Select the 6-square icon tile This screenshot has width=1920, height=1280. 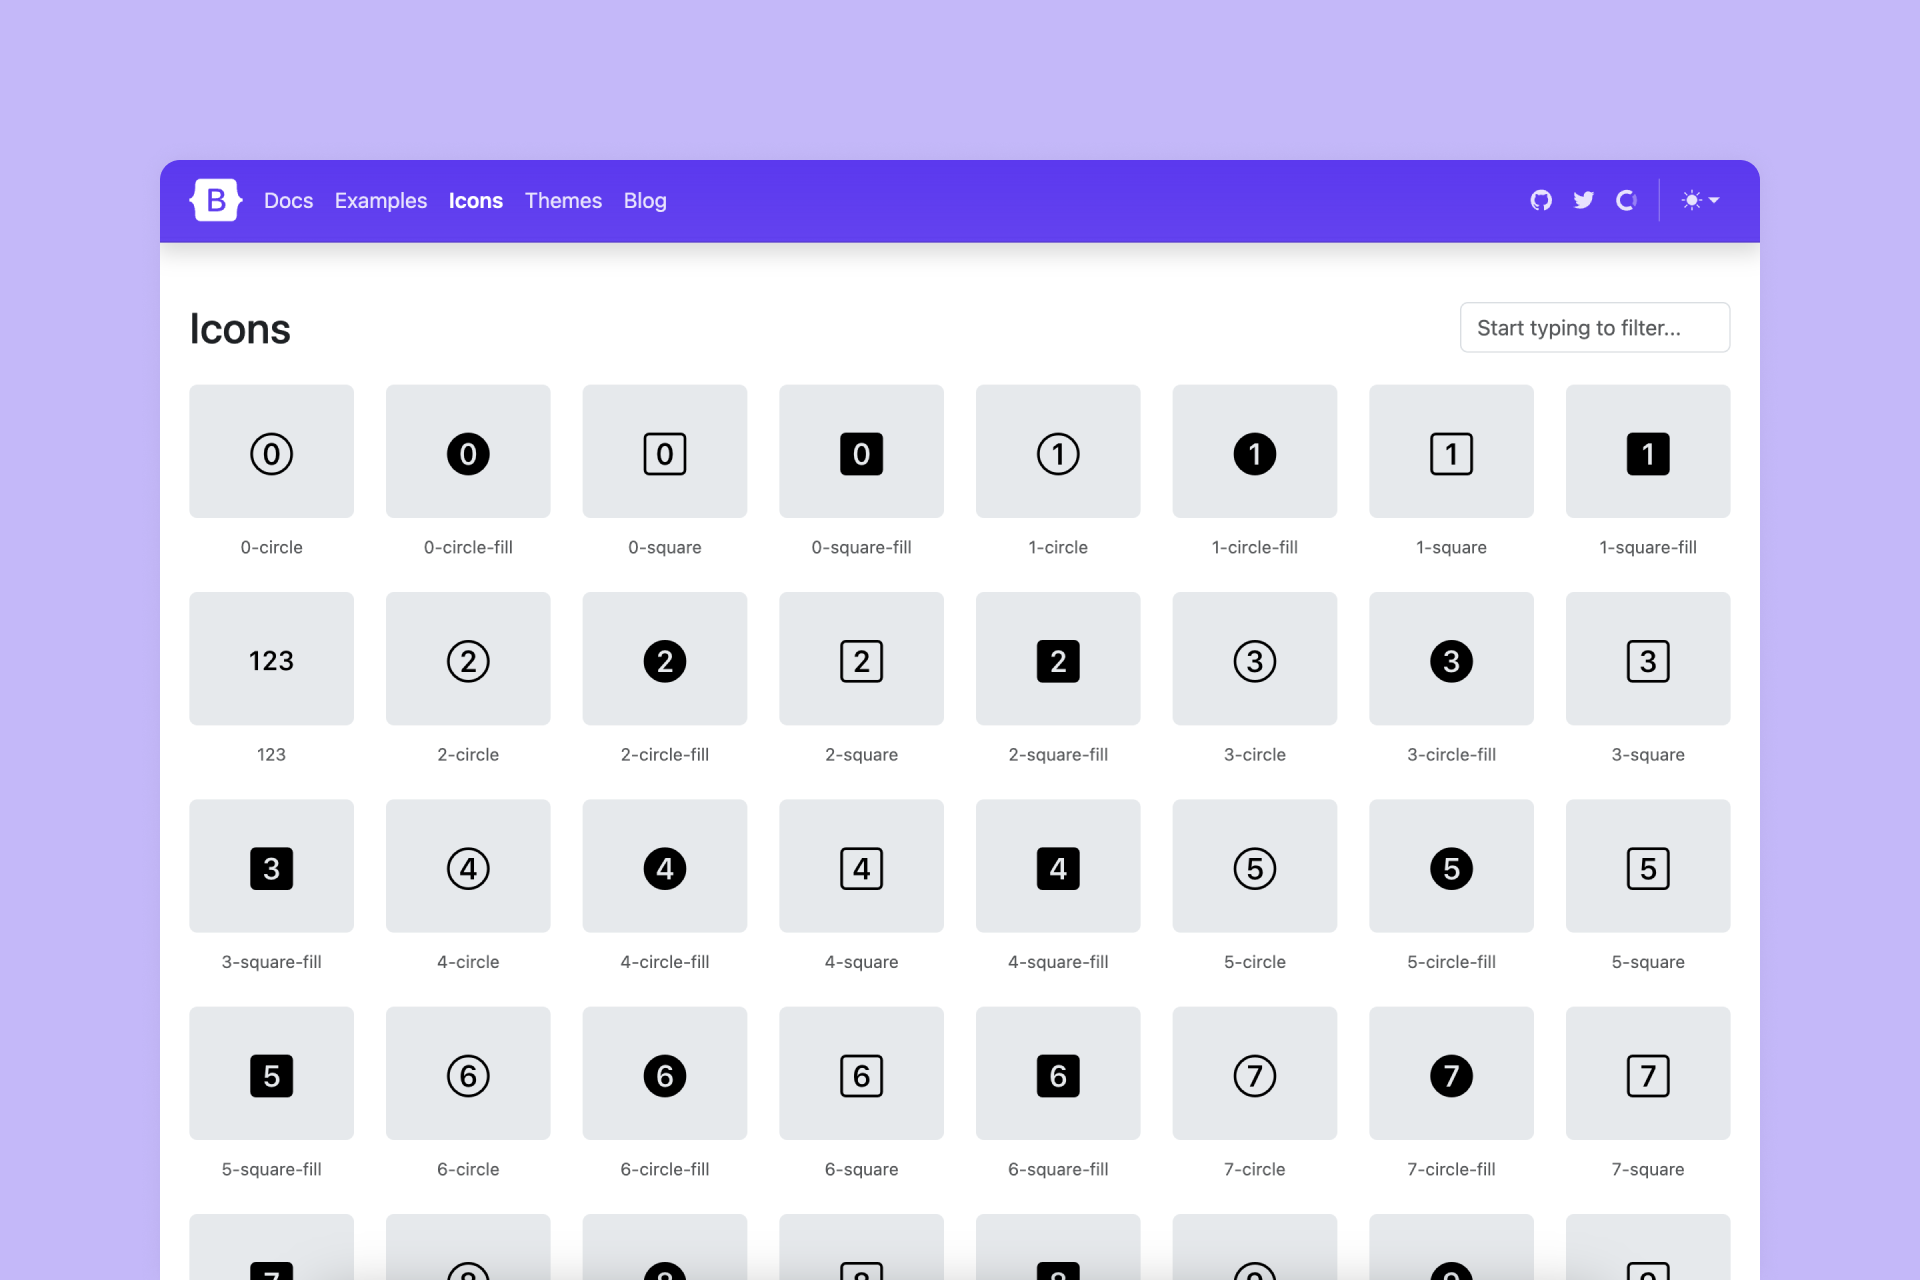(861, 1073)
